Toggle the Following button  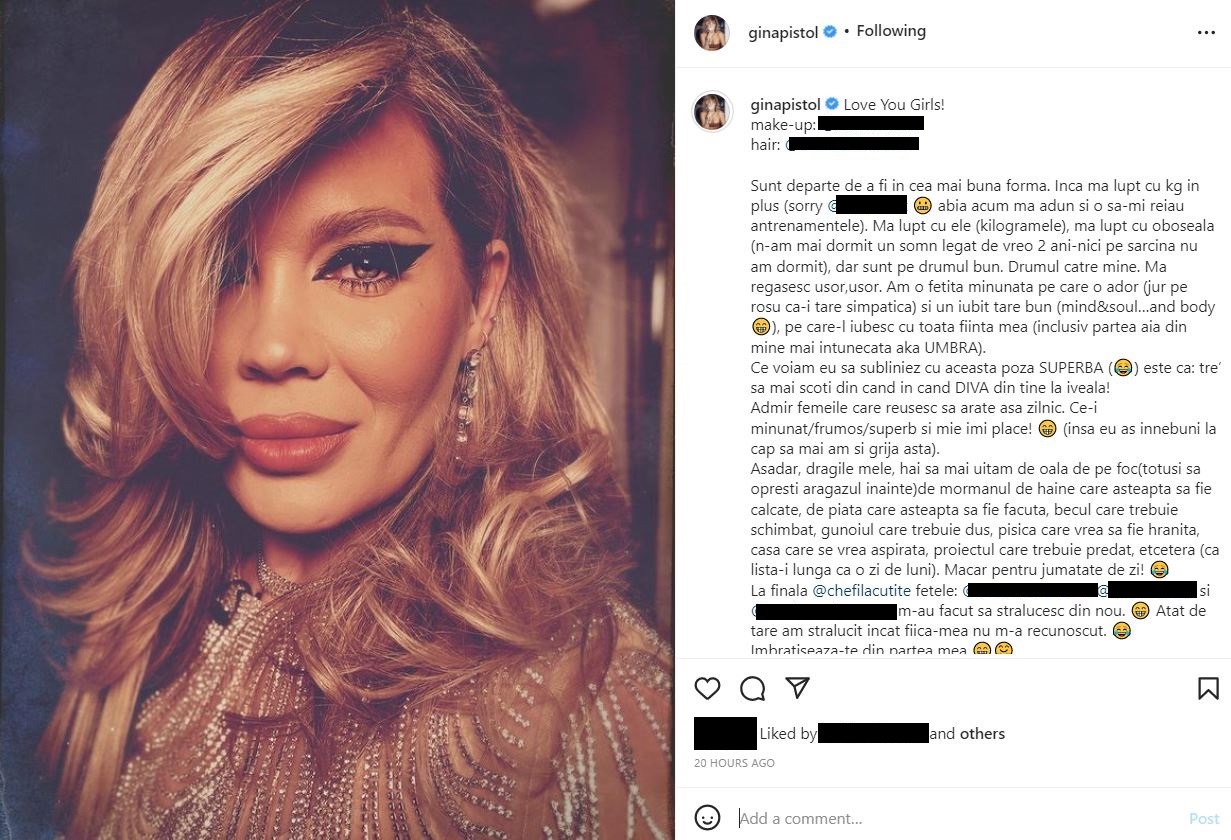(891, 31)
